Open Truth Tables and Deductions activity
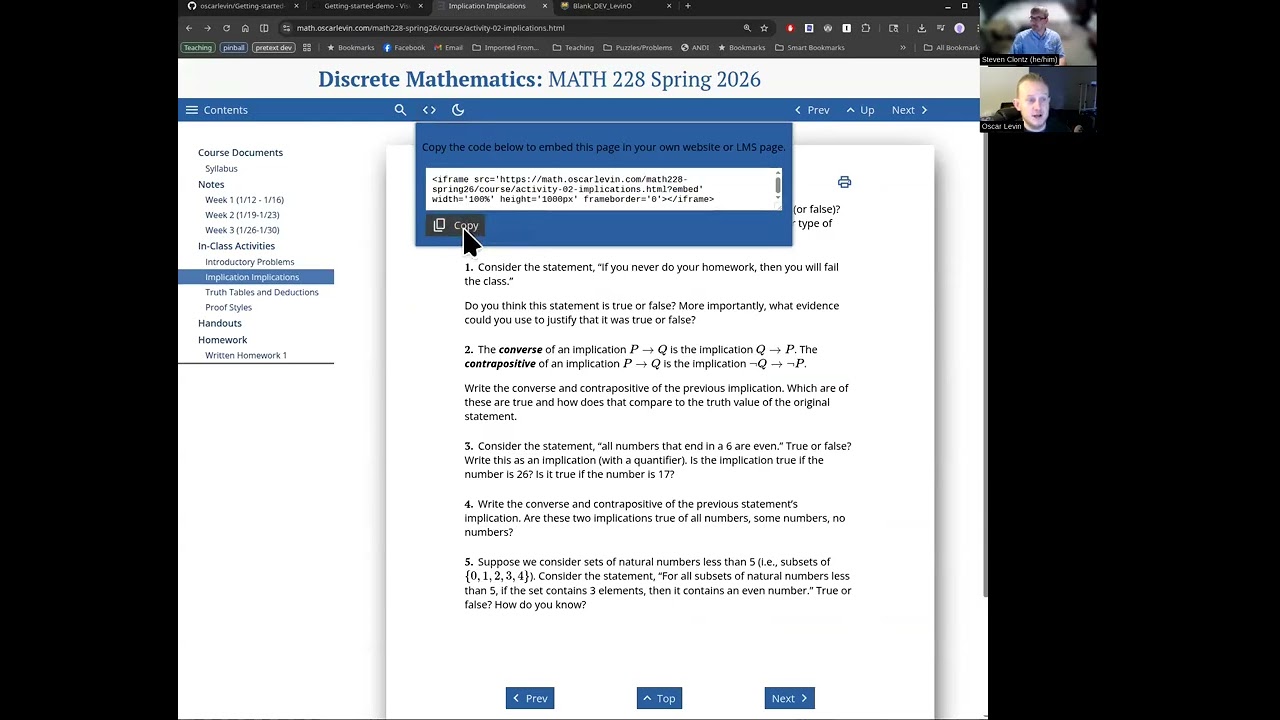This screenshot has height=720, width=1280. pos(262,292)
